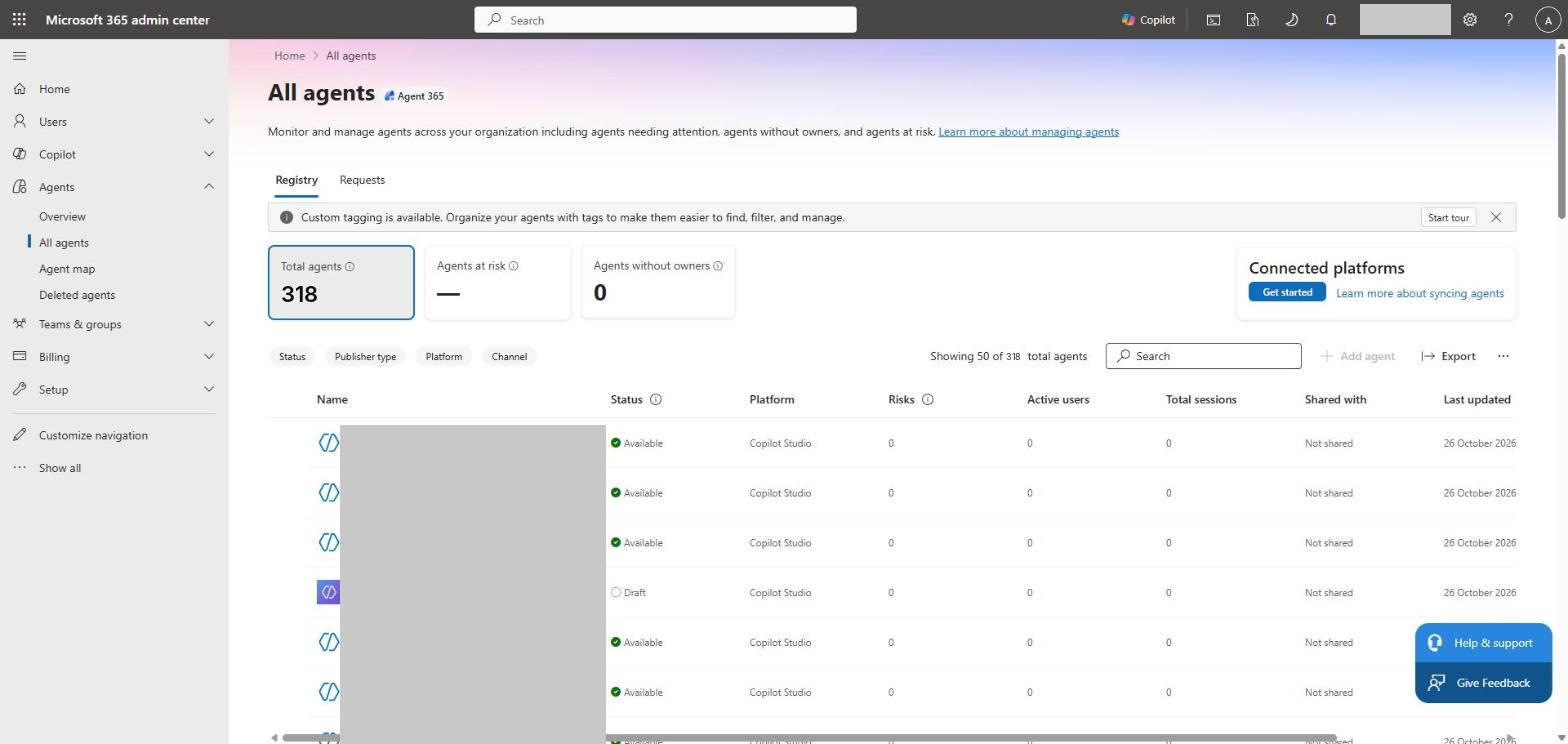1568x744 pixels.
Task: Open the notifications bell
Action: tap(1331, 20)
